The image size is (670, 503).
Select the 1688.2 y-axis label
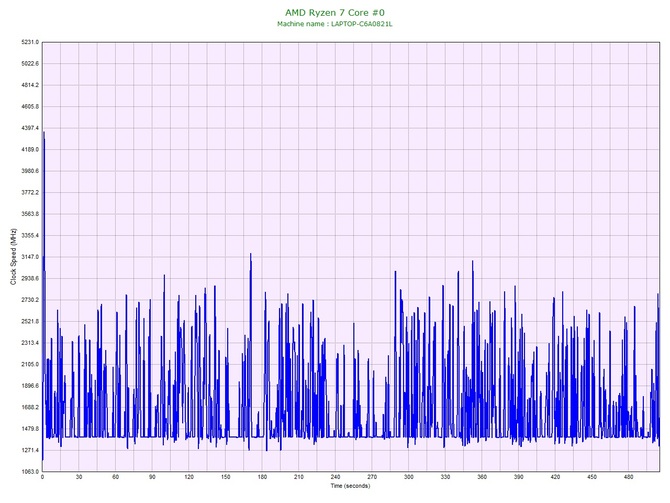pyautogui.click(x=30, y=407)
